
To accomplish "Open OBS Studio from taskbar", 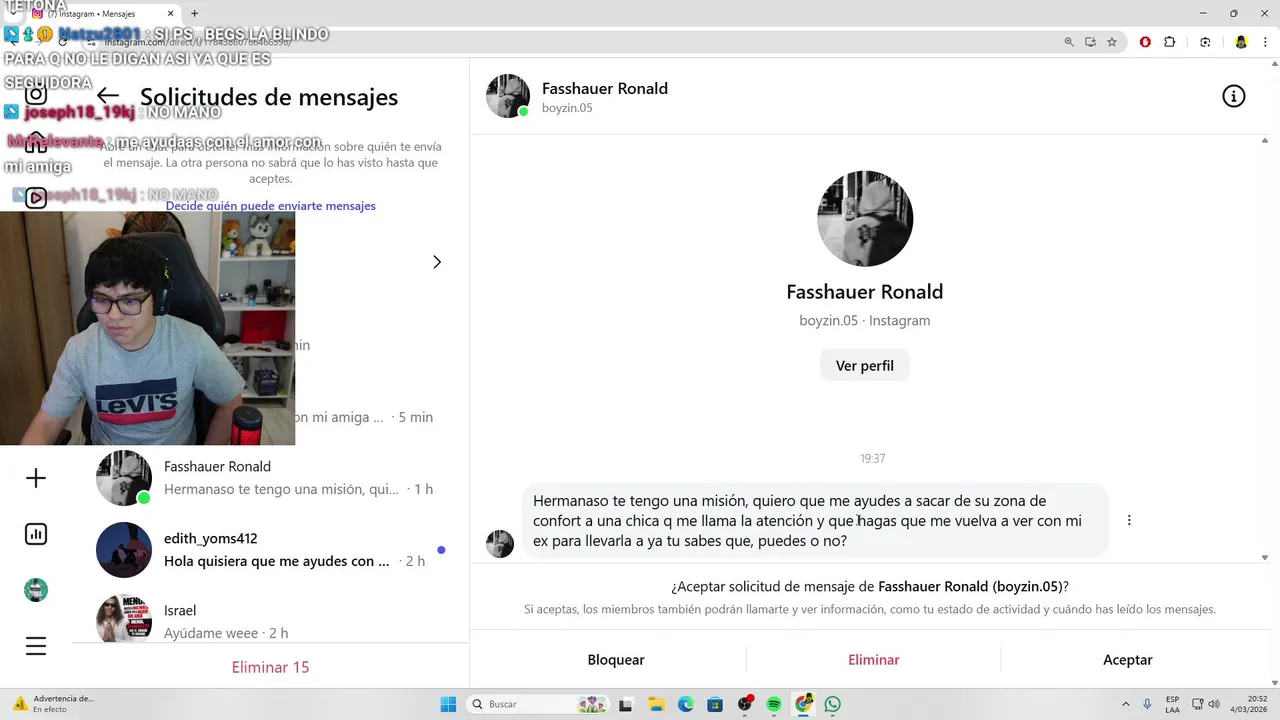I will pos(745,704).
